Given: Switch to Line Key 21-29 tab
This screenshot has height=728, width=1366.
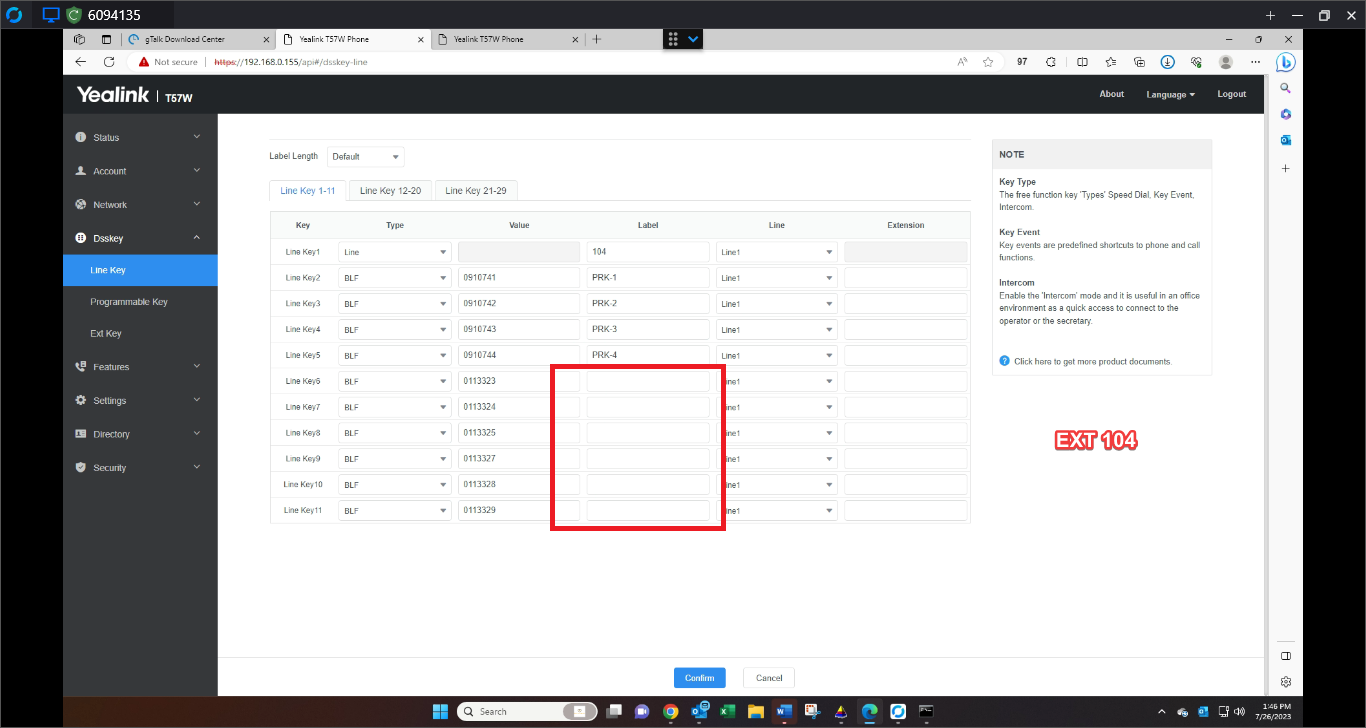Looking at the screenshot, I should (476, 190).
